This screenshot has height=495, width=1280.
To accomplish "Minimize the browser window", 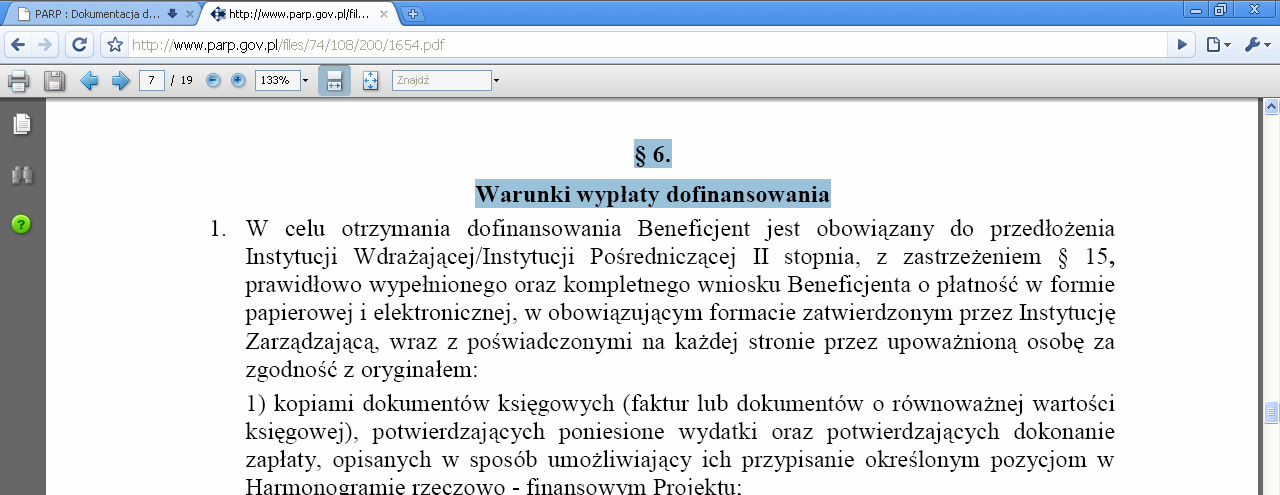I will coord(1196,9).
